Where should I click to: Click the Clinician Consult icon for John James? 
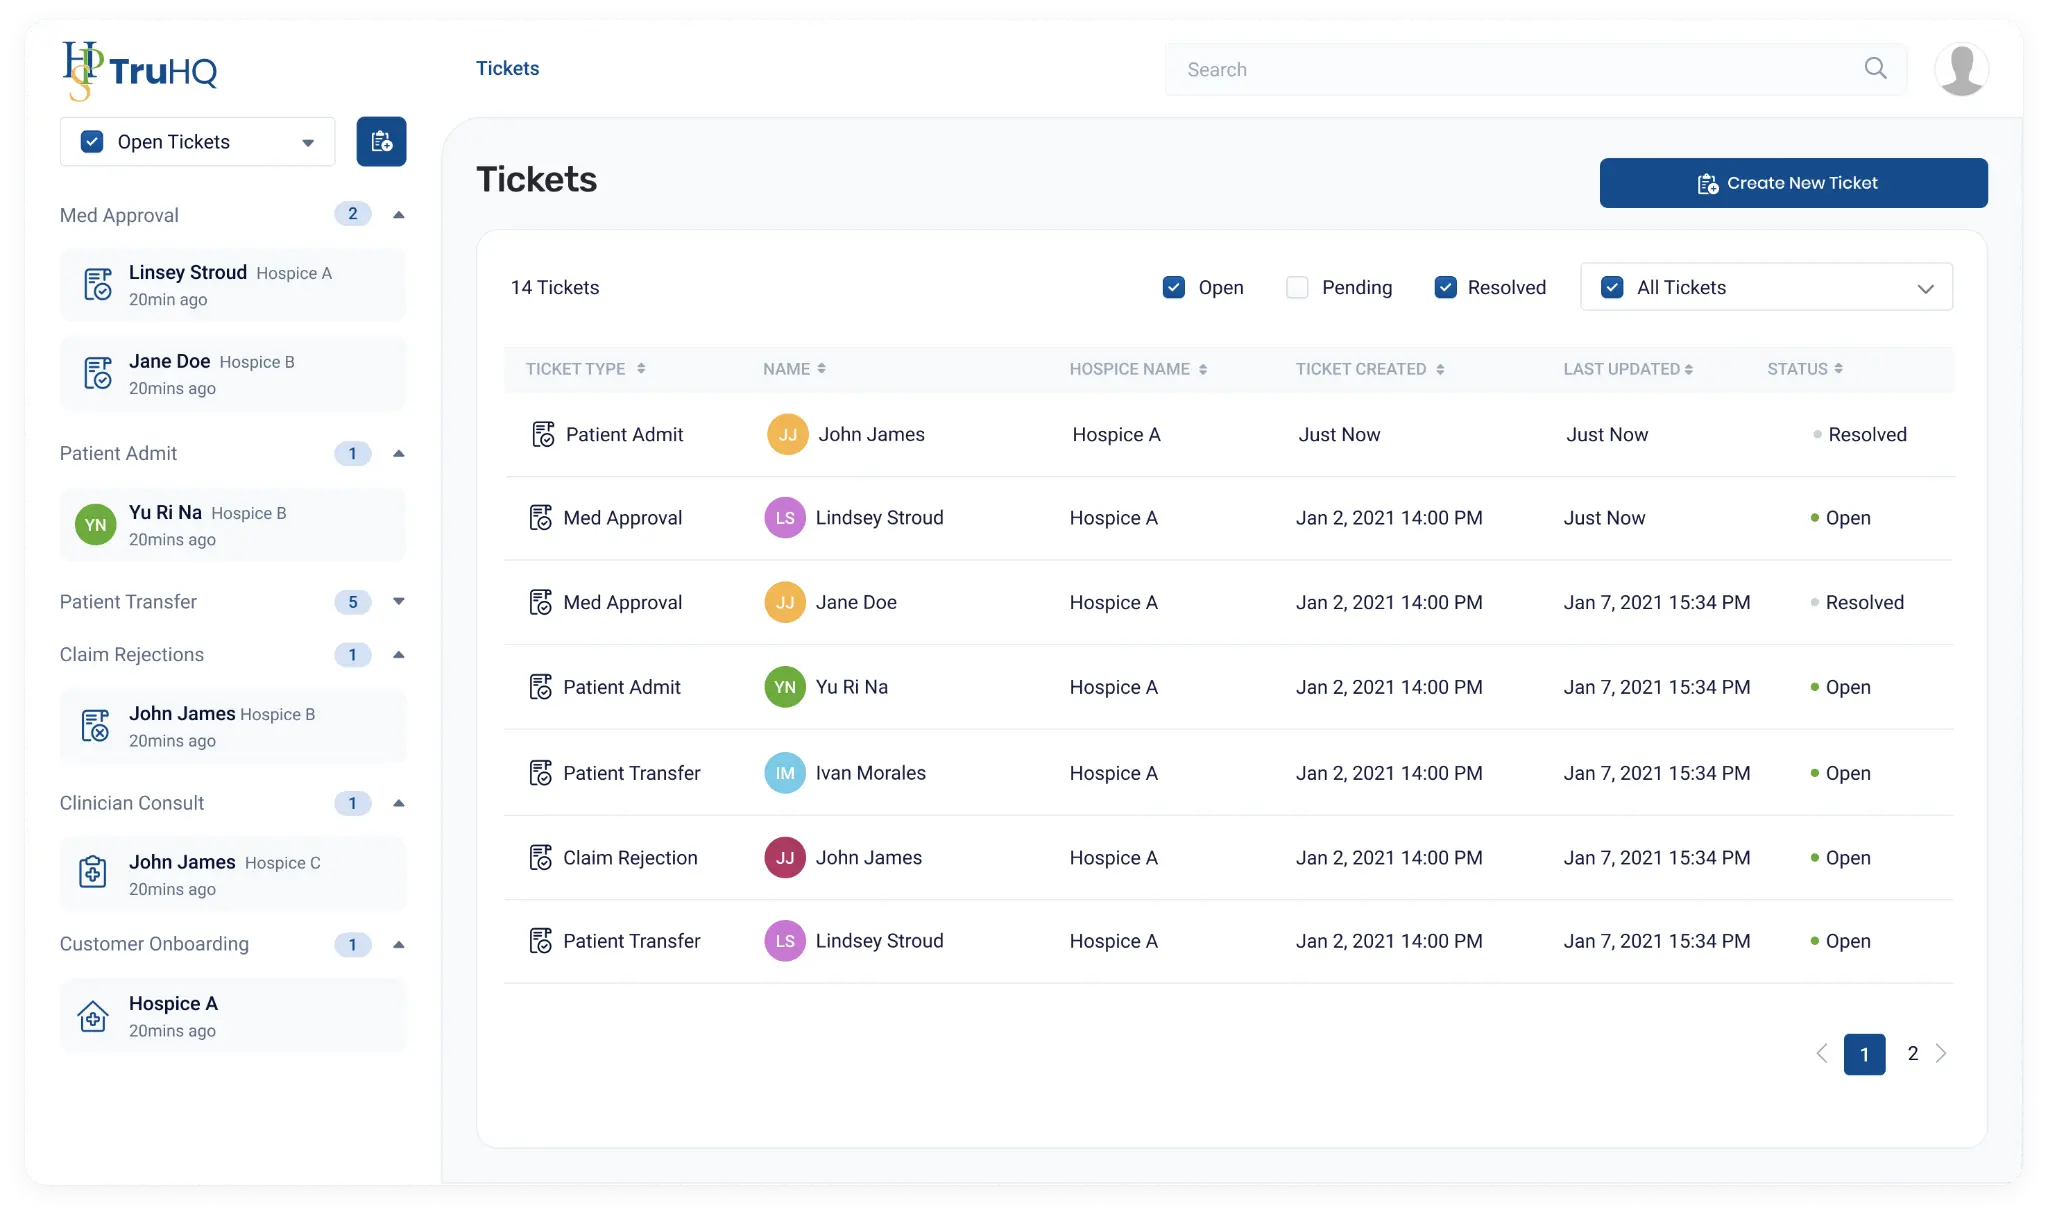(93, 872)
